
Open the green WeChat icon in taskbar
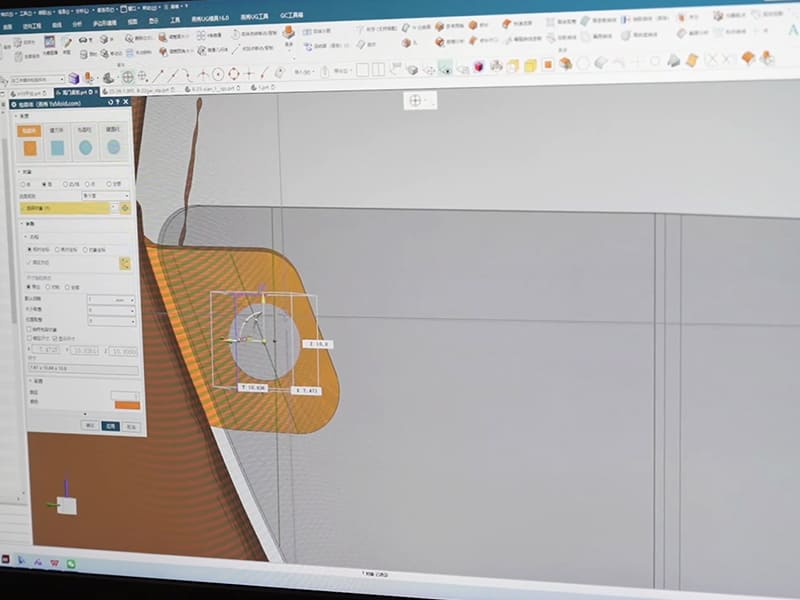click(x=71, y=564)
